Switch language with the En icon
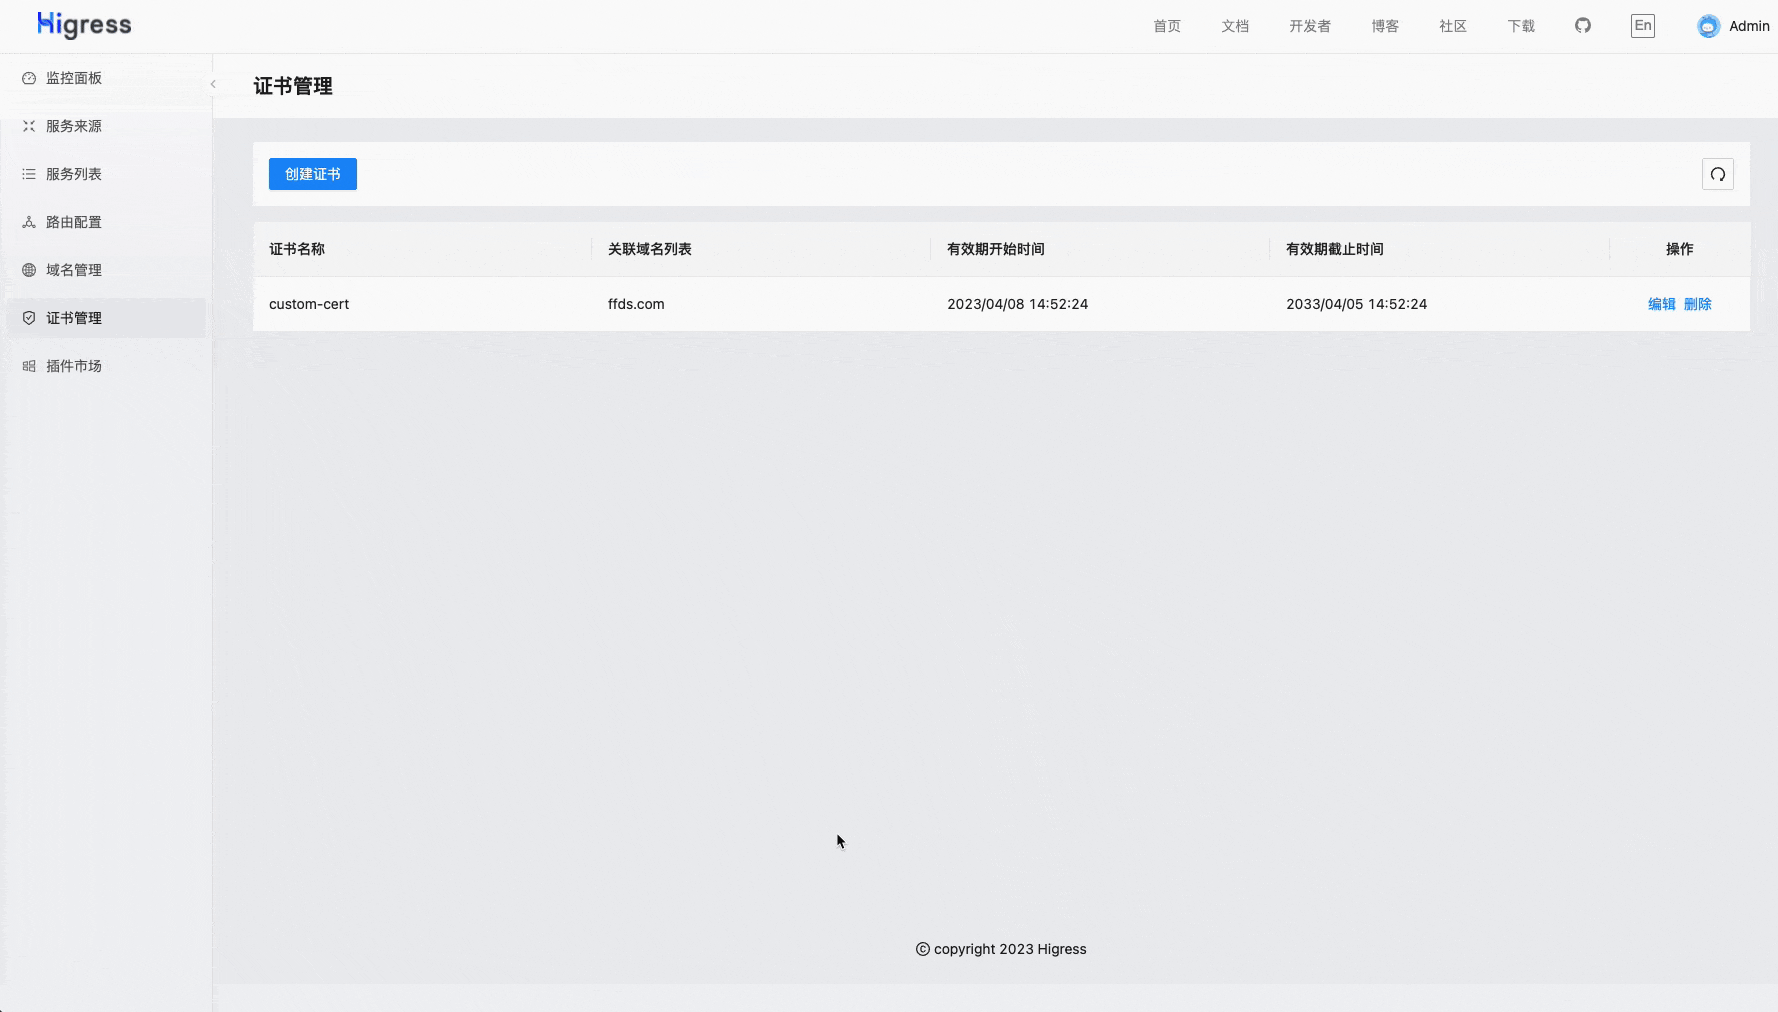This screenshot has height=1012, width=1778. point(1643,26)
